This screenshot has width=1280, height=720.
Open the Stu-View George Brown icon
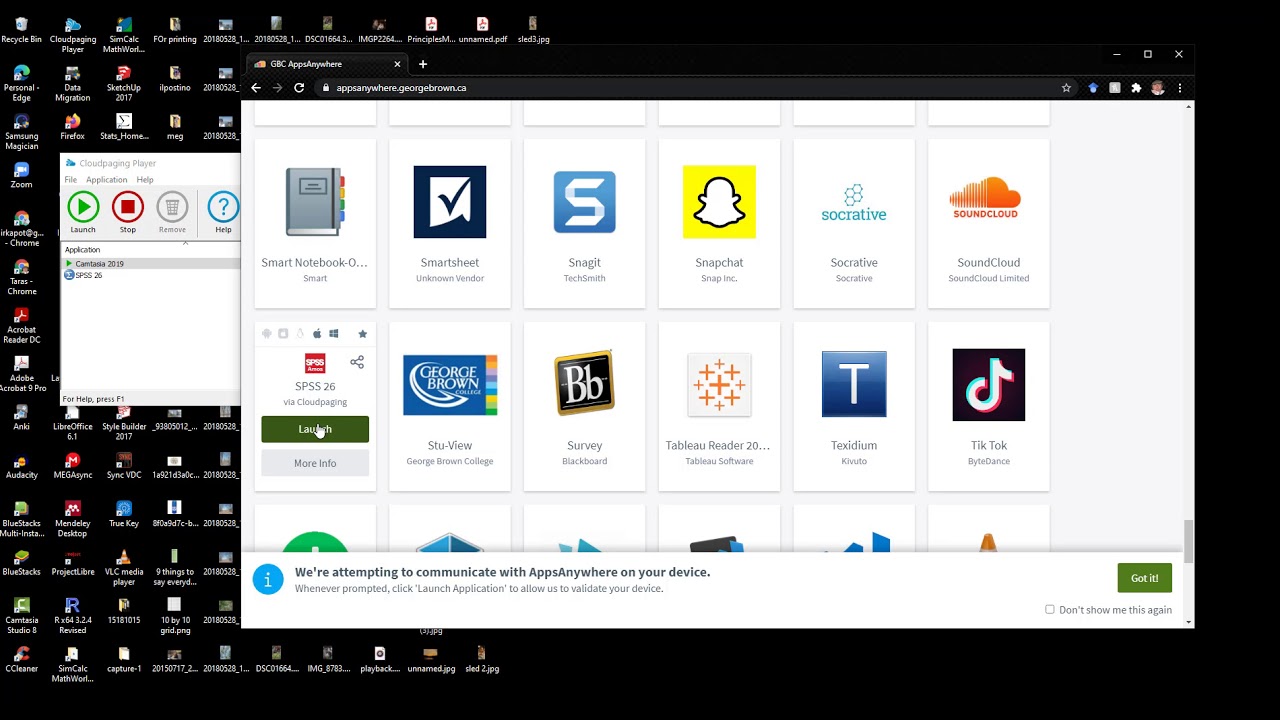click(450, 385)
